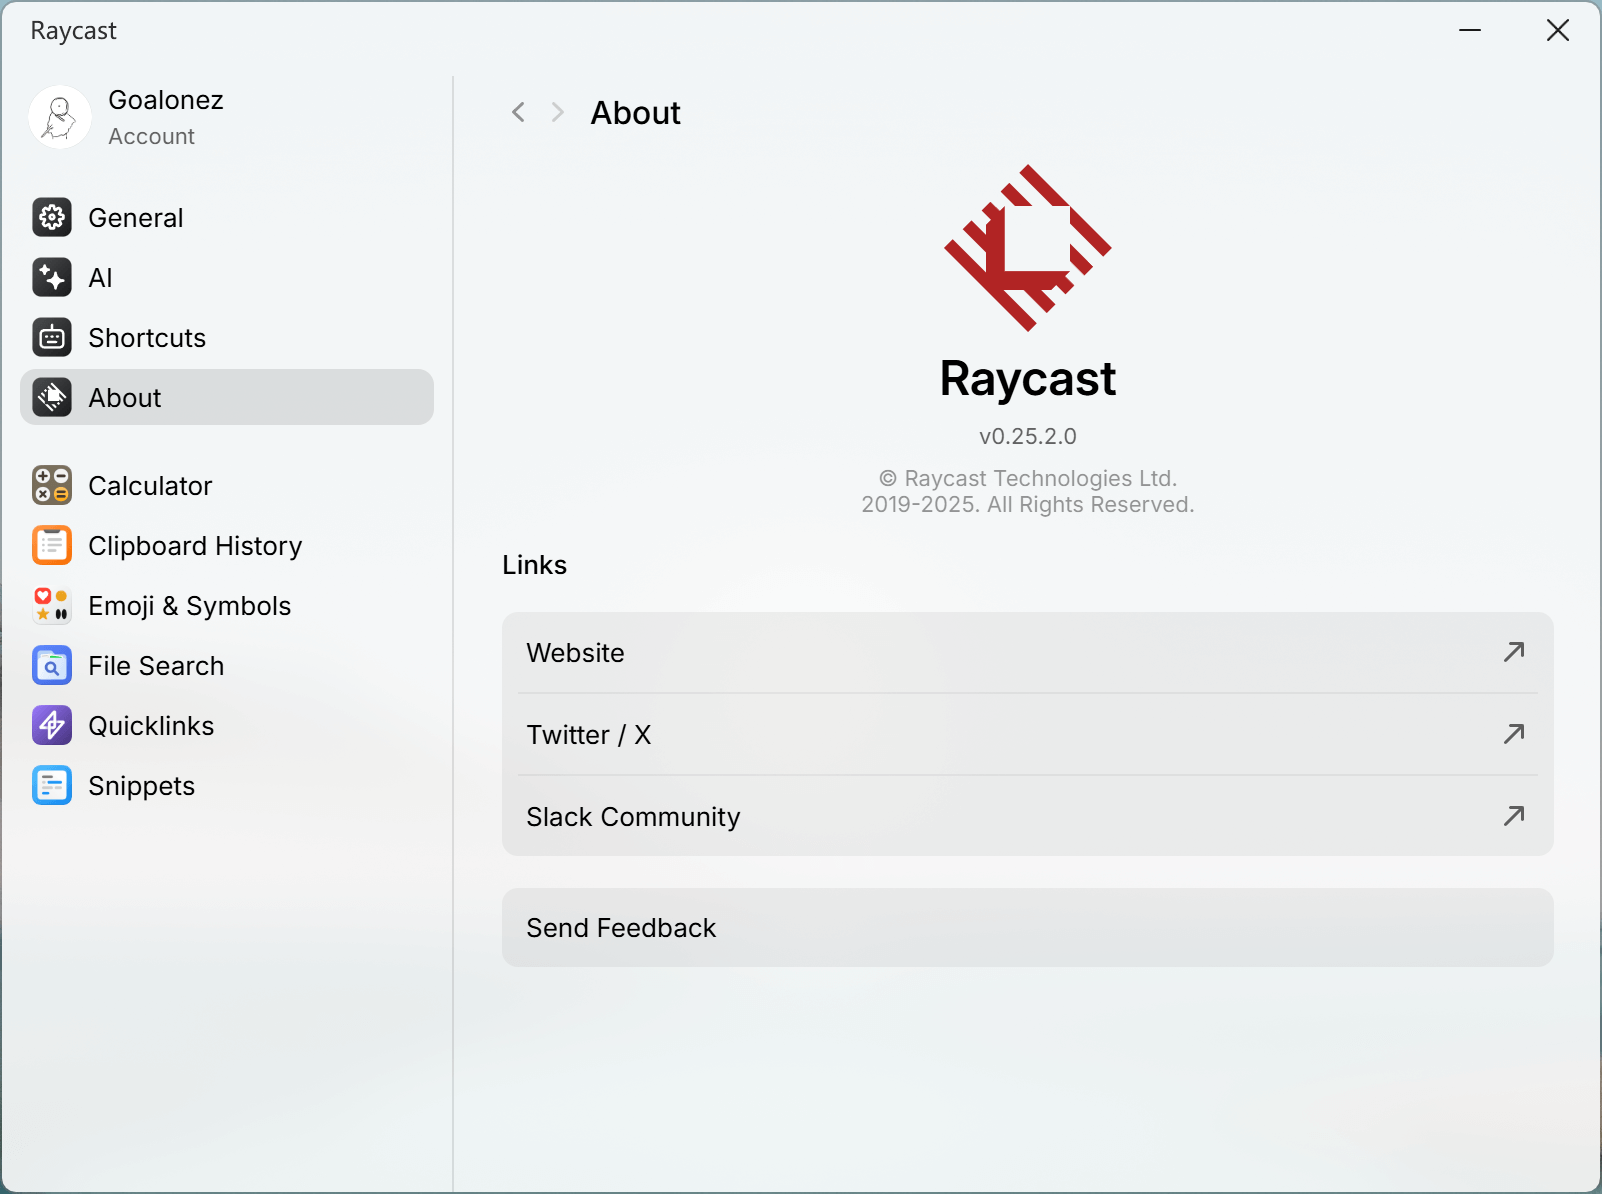Click the large Raycast logo
The width and height of the screenshot is (1602, 1194).
click(1028, 248)
